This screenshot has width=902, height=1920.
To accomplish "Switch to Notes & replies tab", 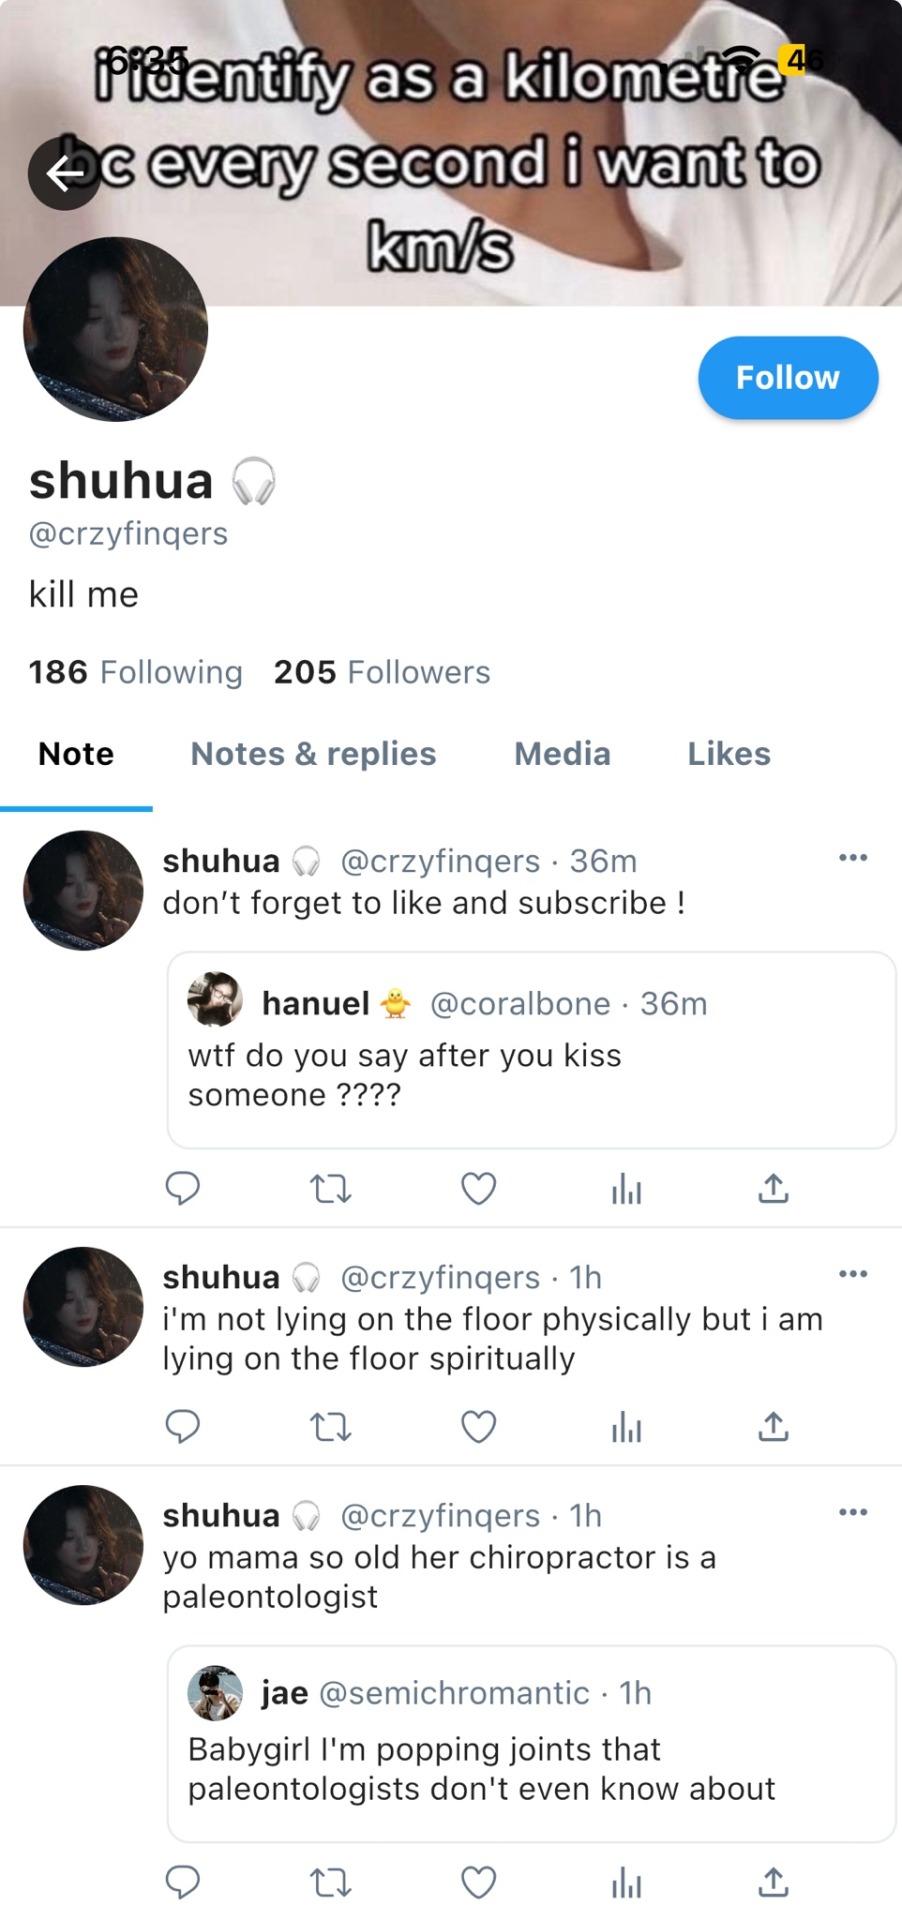I will point(313,754).
